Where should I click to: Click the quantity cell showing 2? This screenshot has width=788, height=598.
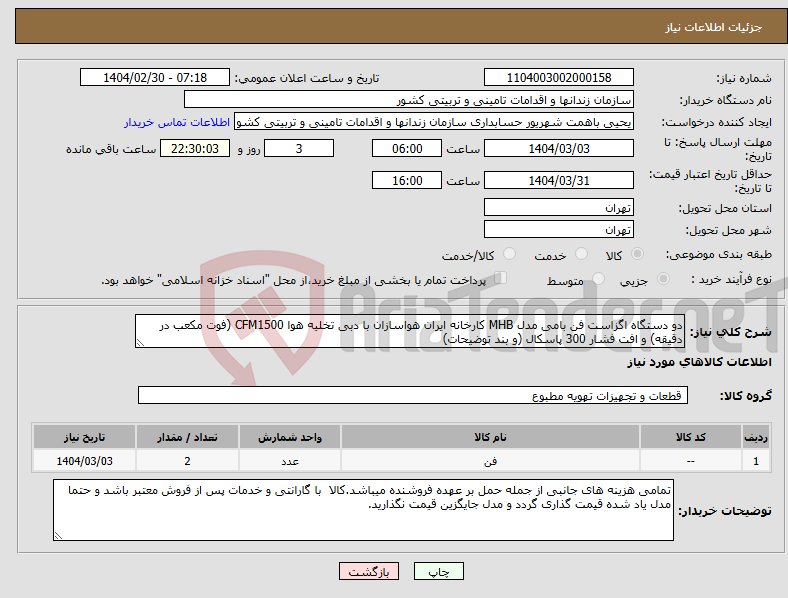pos(187,461)
